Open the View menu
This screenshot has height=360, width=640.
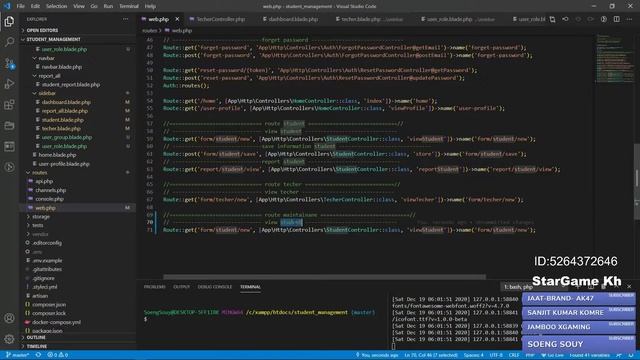pyautogui.click(x=79, y=6)
